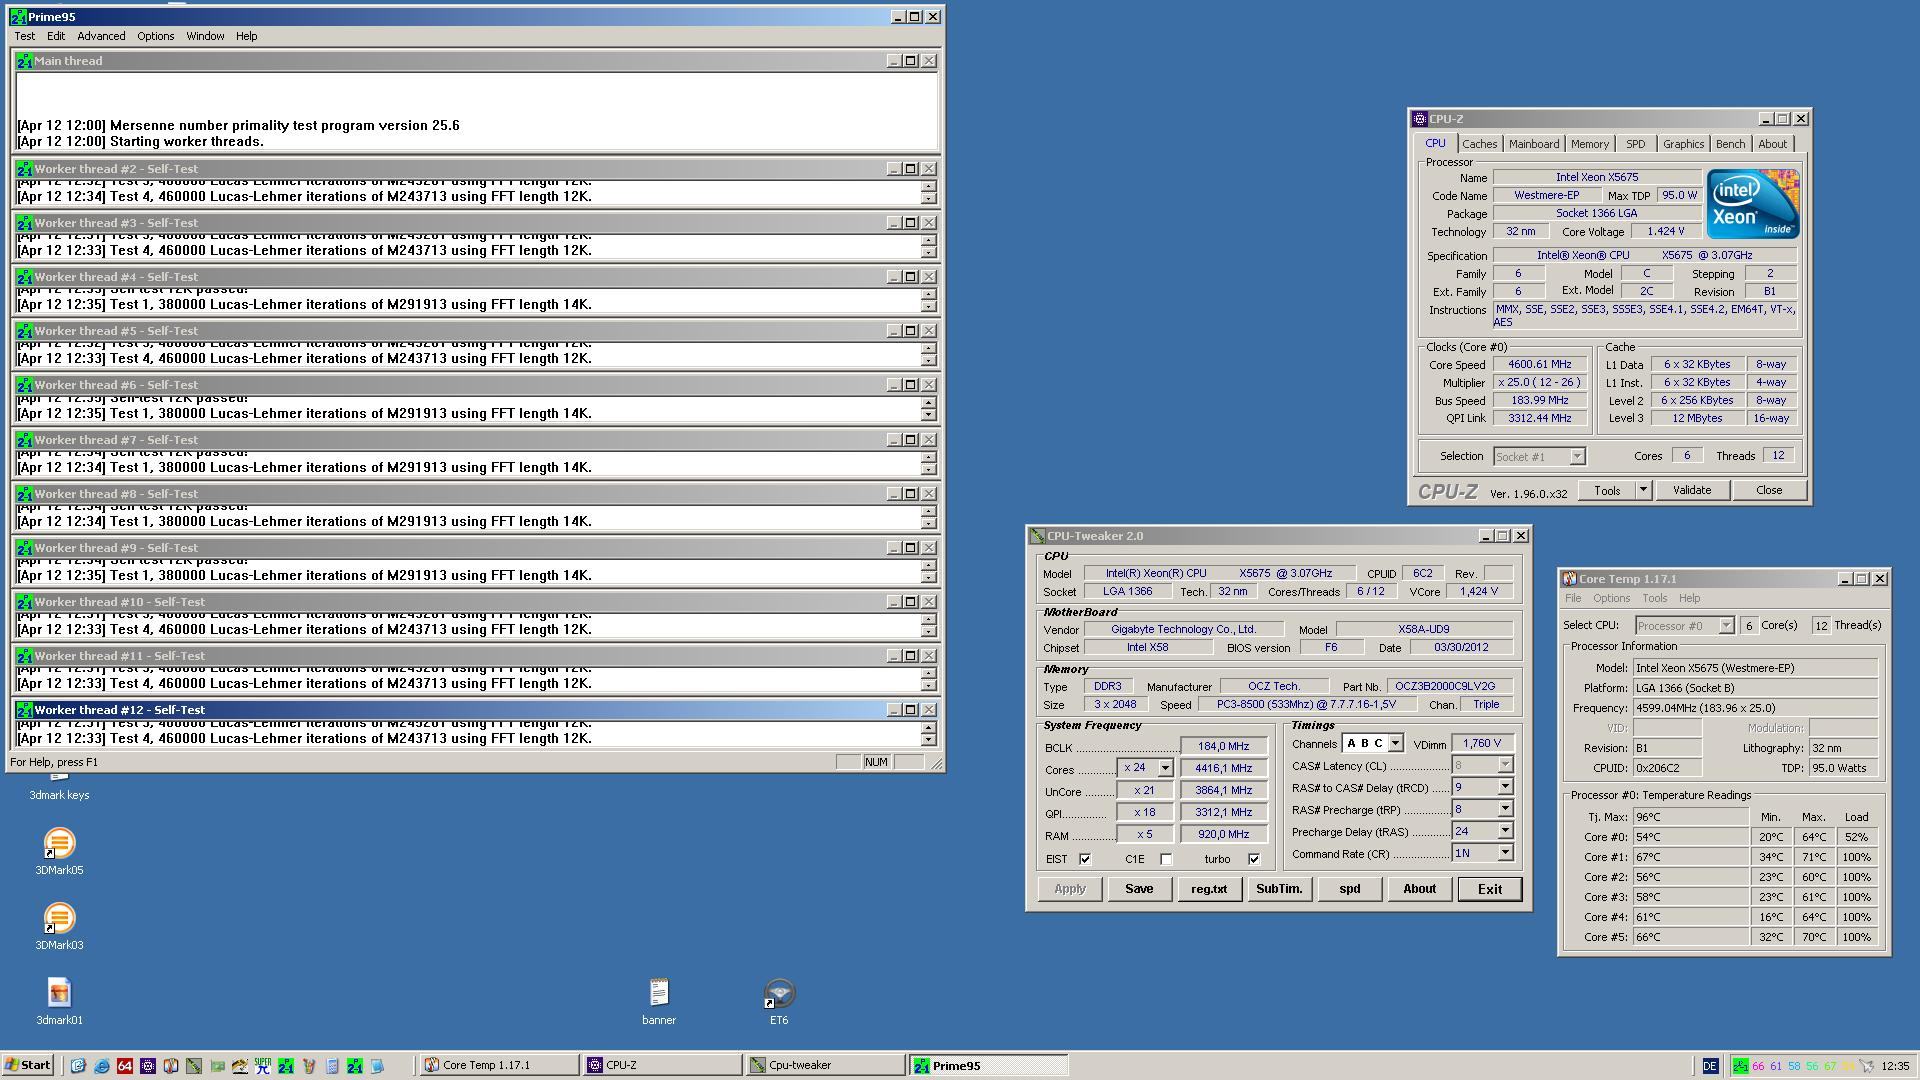The image size is (1920, 1080).
Task: Expand the CPU-Z Tools dropdown arrow
Action: pos(1643,490)
